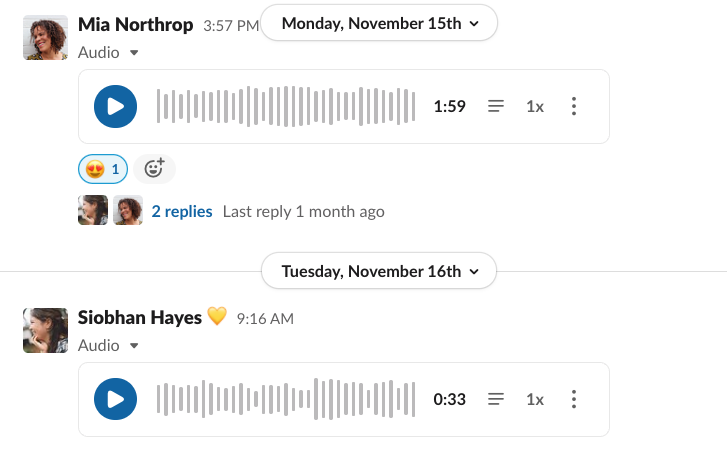Click the add reaction emoji icon

pos(154,169)
